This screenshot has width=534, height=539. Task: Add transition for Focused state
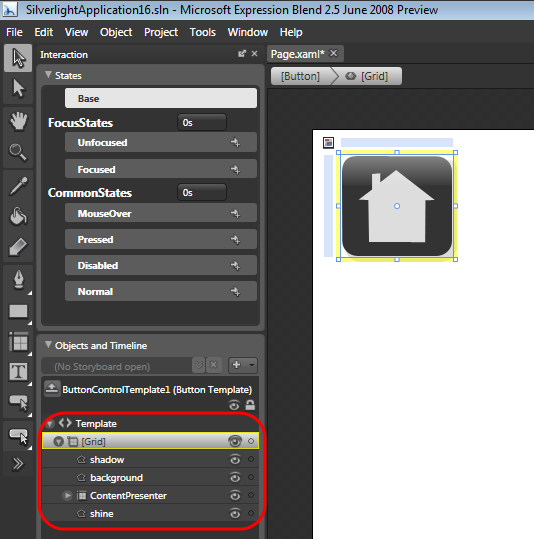pyautogui.click(x=236, y=169)
